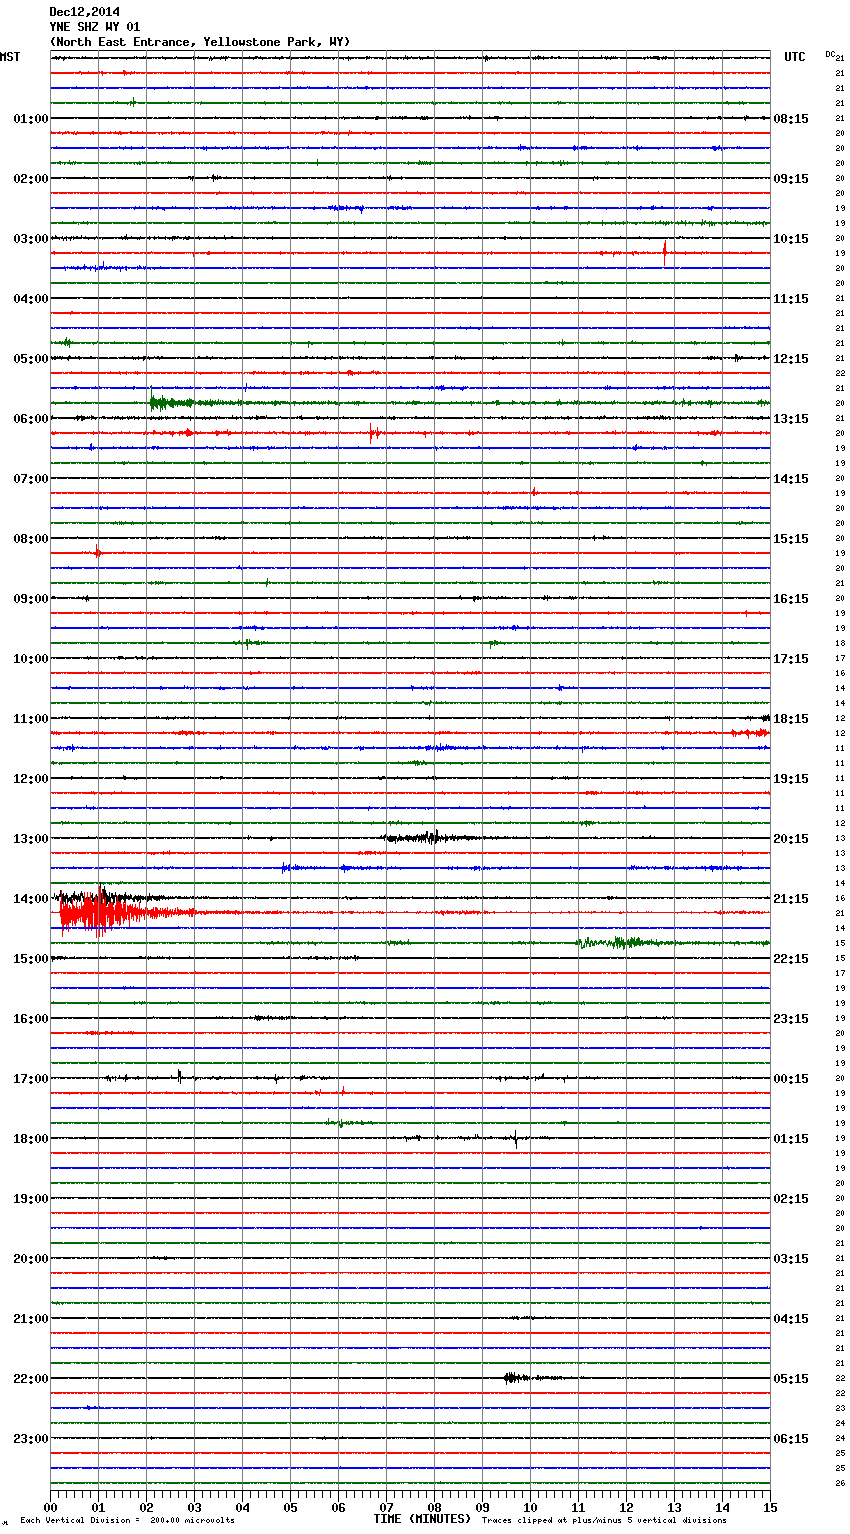The image size is (850, 1534).
Task: Select the 03:00 MST row label
Action: point(30,239)
